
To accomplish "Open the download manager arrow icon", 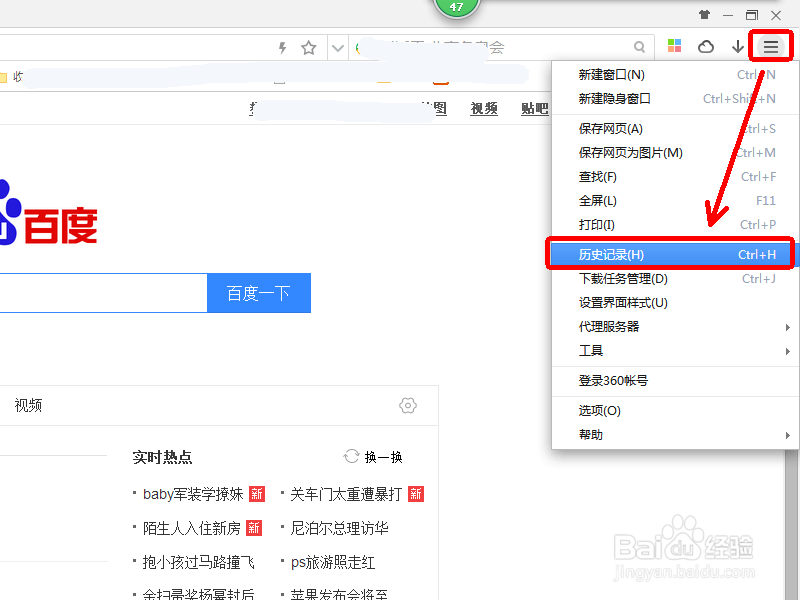I will pyautogui.click(x=735, y=46).
